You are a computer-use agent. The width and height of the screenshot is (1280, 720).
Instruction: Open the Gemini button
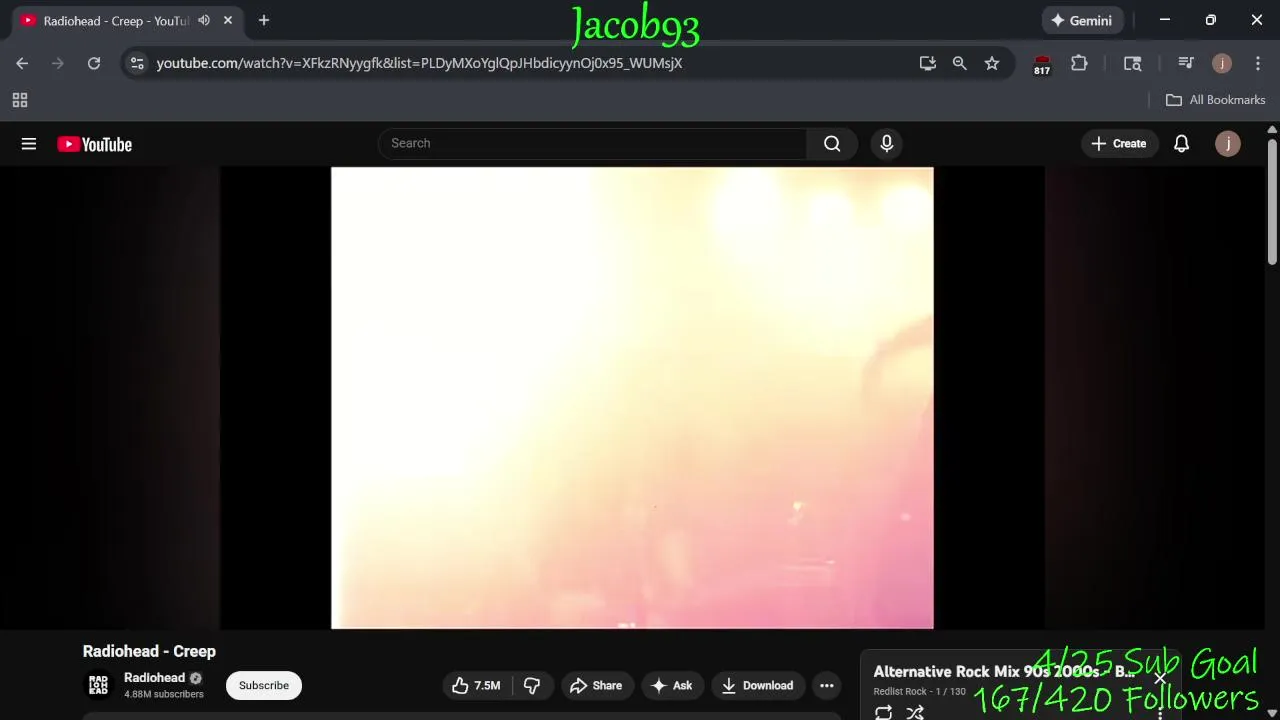click(1081, 20)
